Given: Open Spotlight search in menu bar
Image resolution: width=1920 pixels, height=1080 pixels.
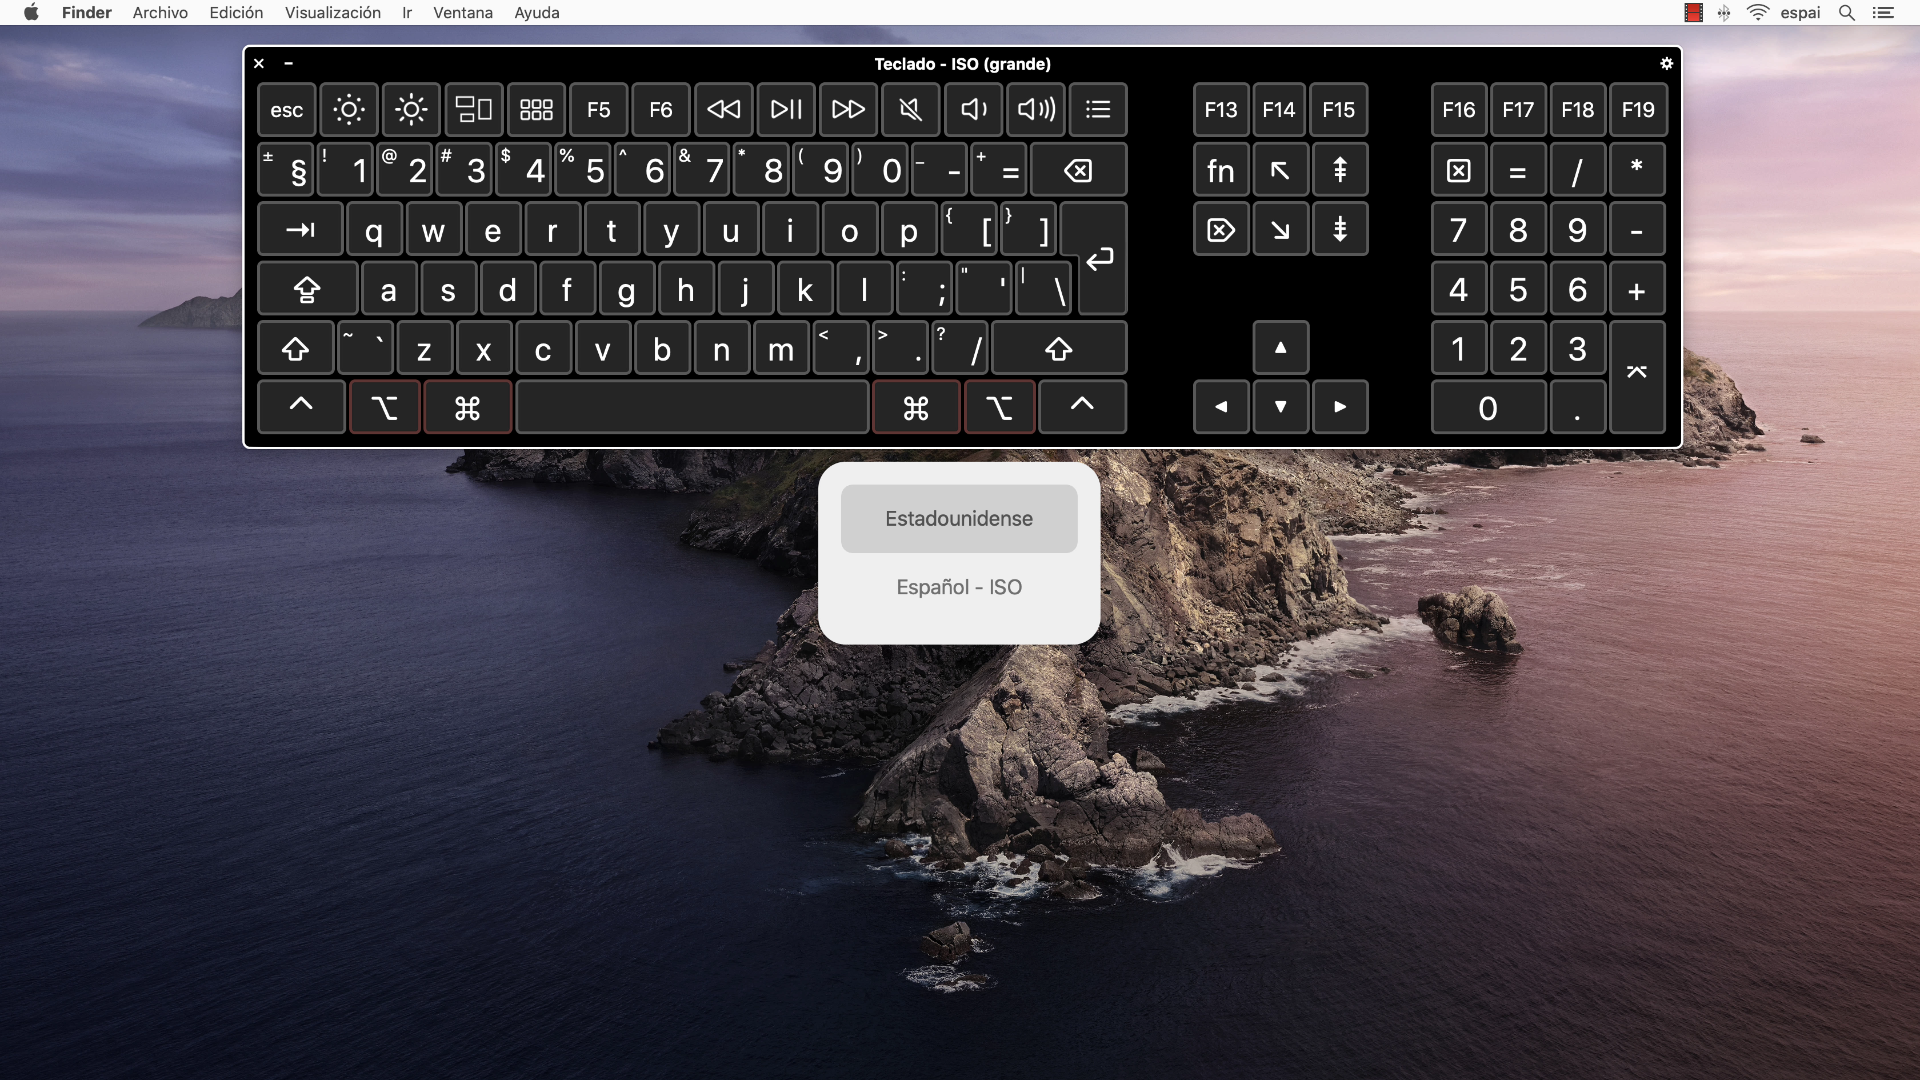Looking at the screenshot, I should (1847, 13).
